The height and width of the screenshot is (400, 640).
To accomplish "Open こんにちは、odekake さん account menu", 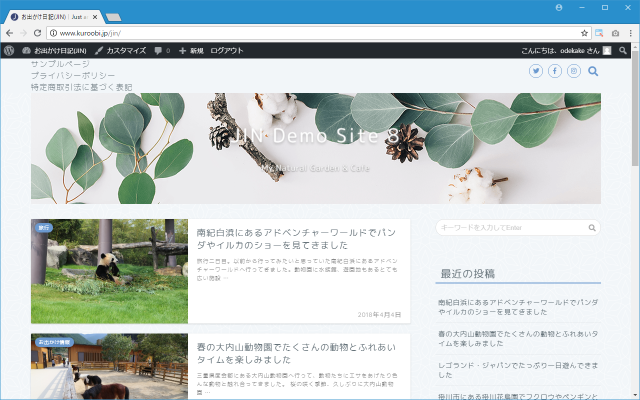I will 566,51.
